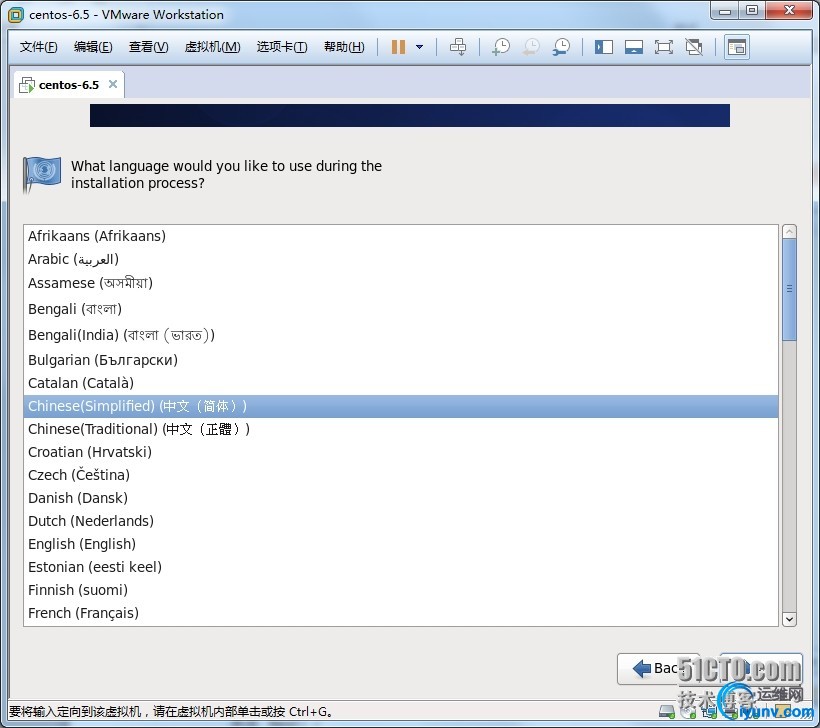
Task: Open the power options dropdown arrow
Action: point(419,47)
